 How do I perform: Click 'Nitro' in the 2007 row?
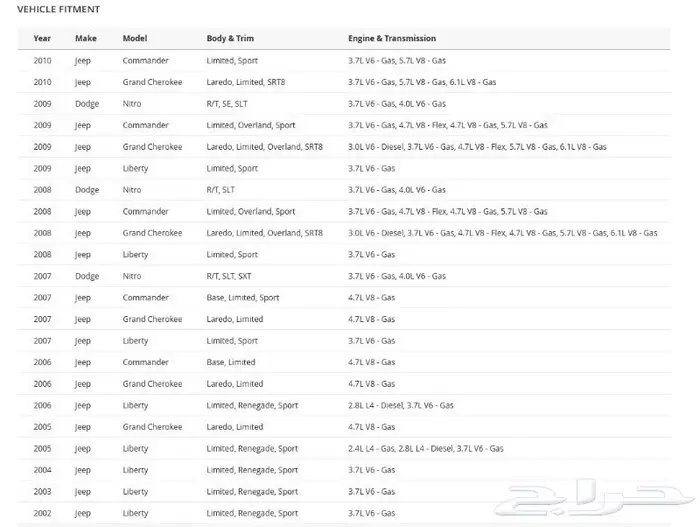pos(132,276)
